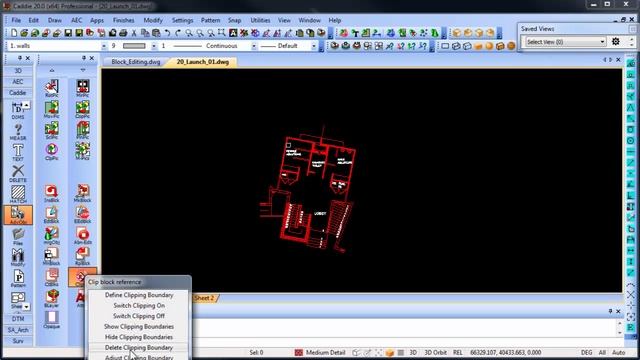Click the Zoom window icon
Image resolution: width=640 pixels, height=360 pixels.
tap(222, 33)
